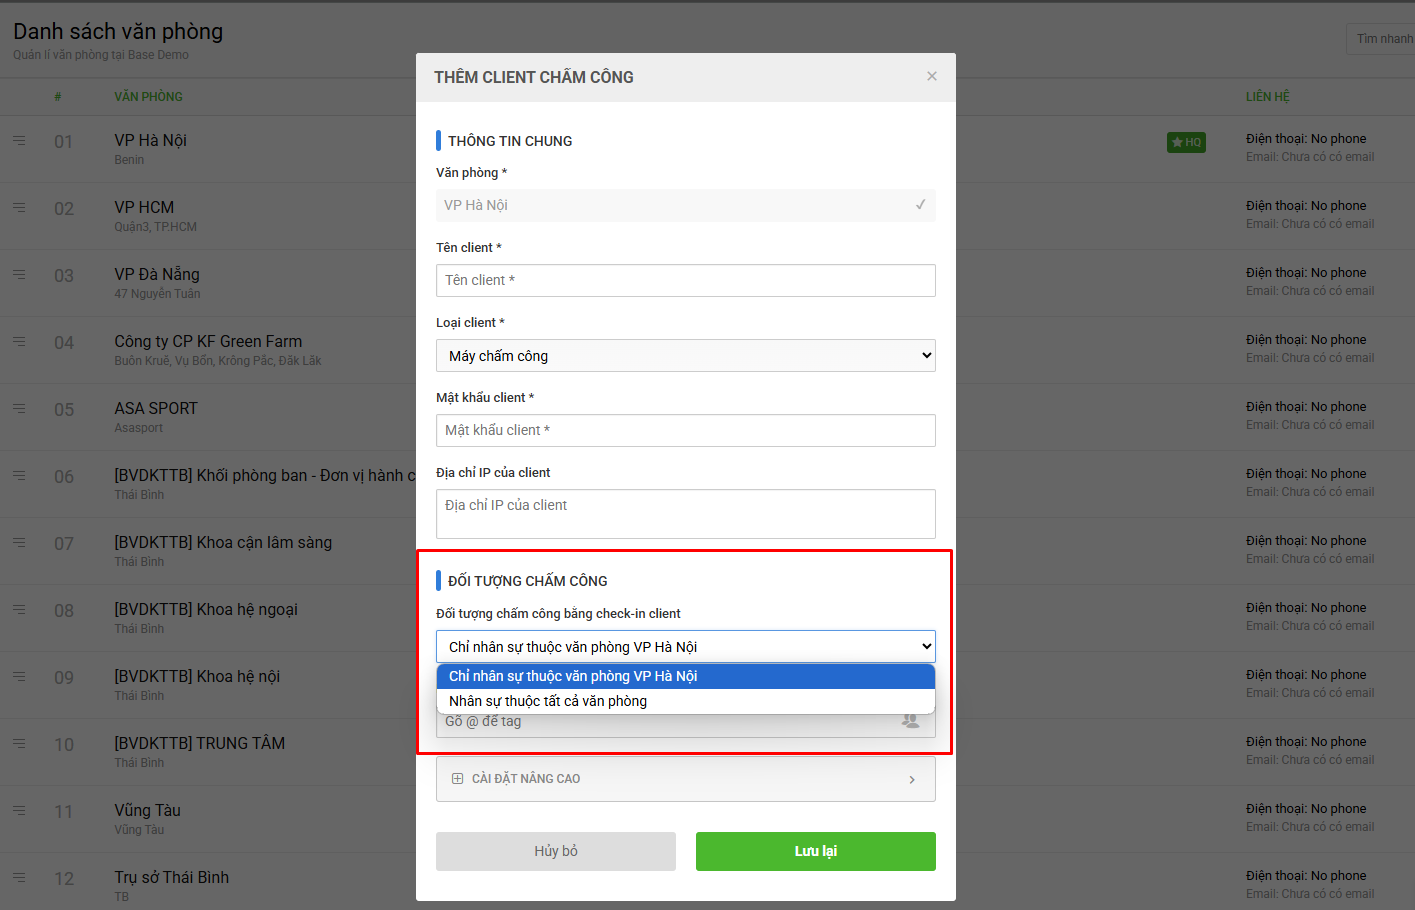Open [BVDKTTB] Khoa cận lâm sàng row

click(223, 542)
